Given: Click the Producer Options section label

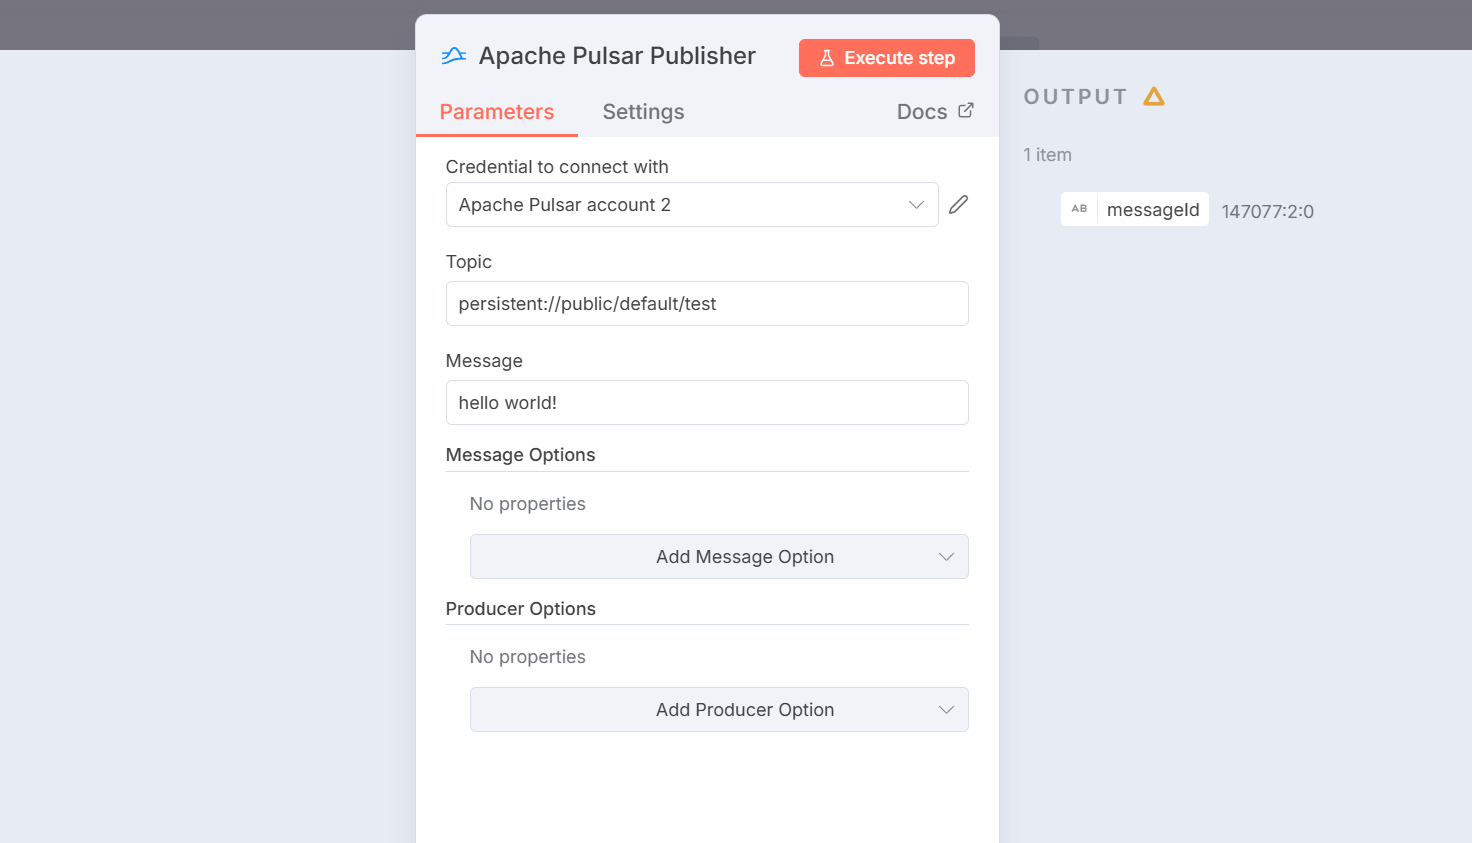Looking at the screenshot, I should [520, 609].
